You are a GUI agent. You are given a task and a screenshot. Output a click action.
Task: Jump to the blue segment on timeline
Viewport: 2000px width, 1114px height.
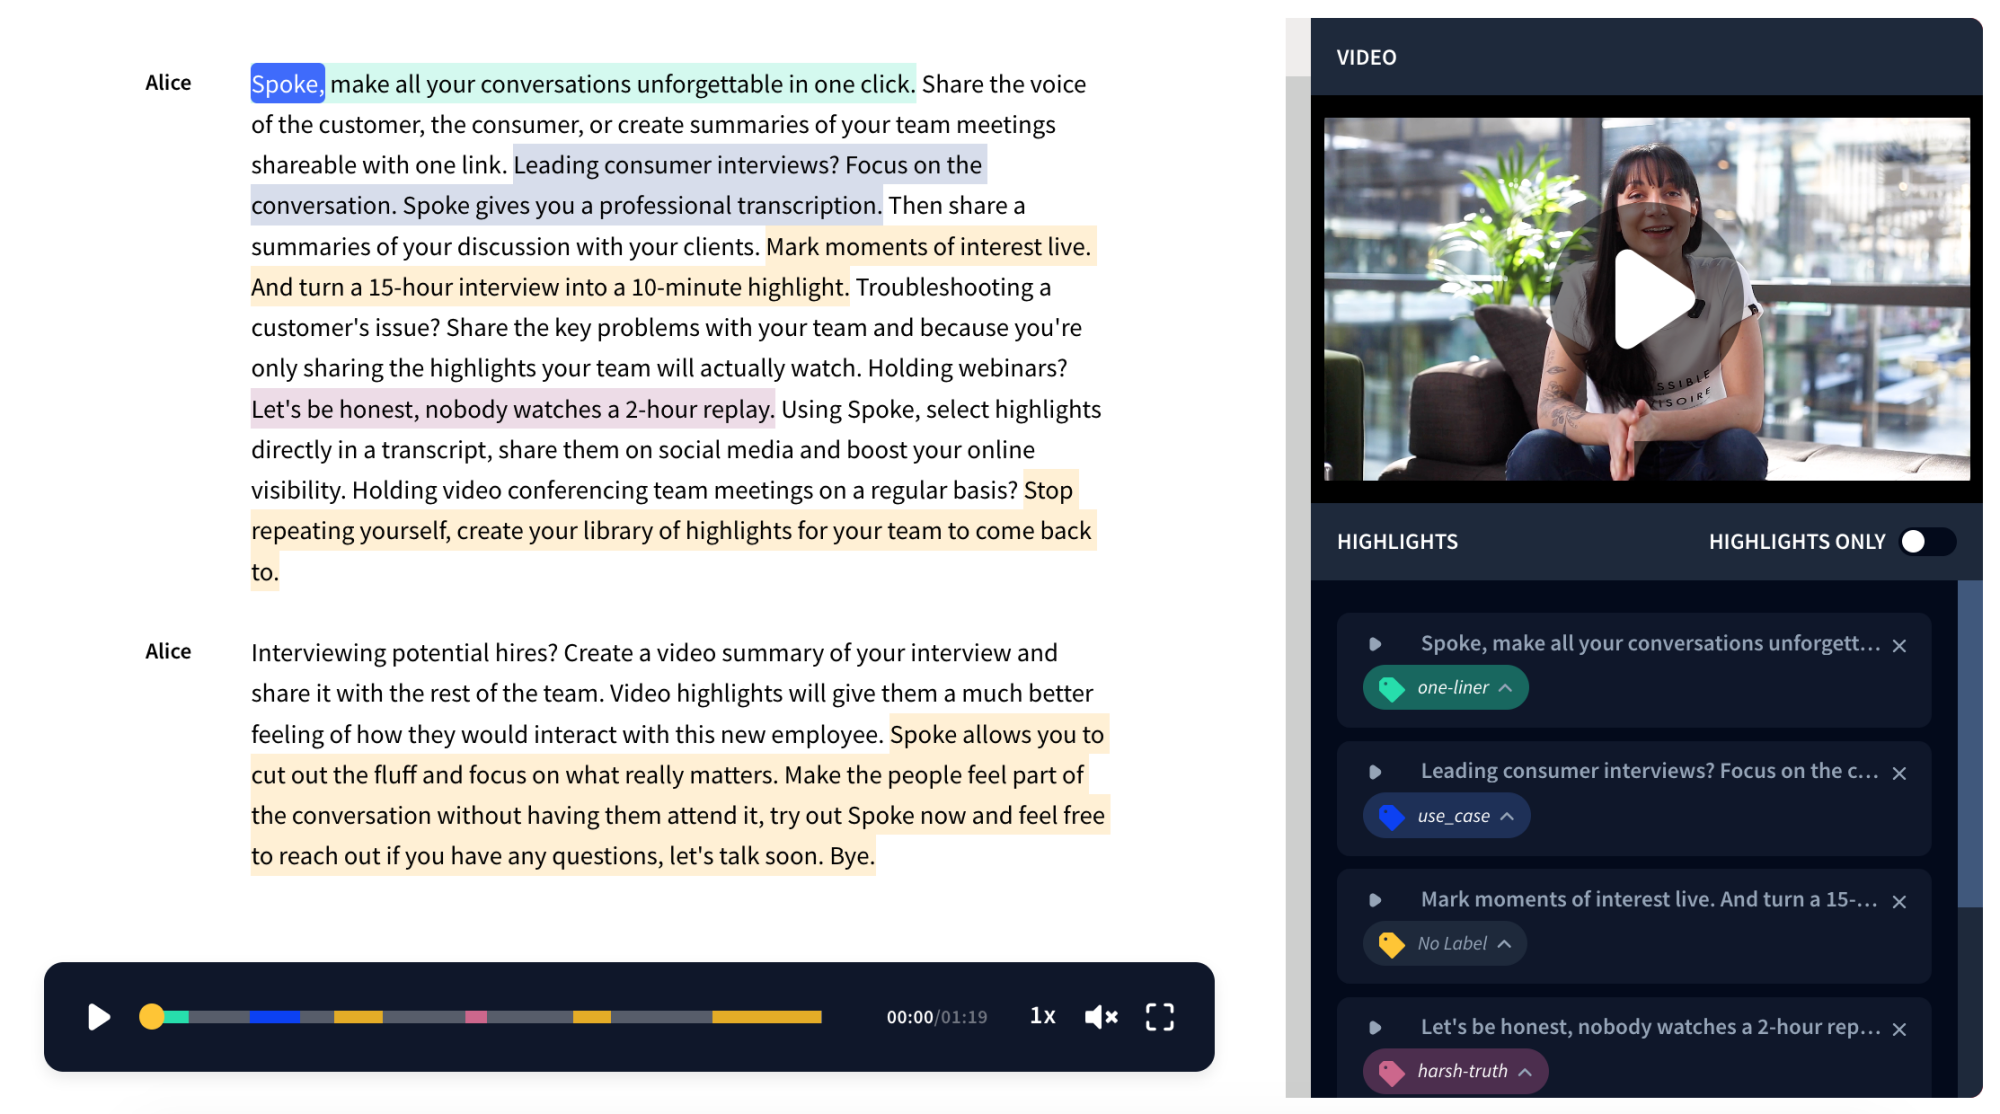(x=275, y=1017)
